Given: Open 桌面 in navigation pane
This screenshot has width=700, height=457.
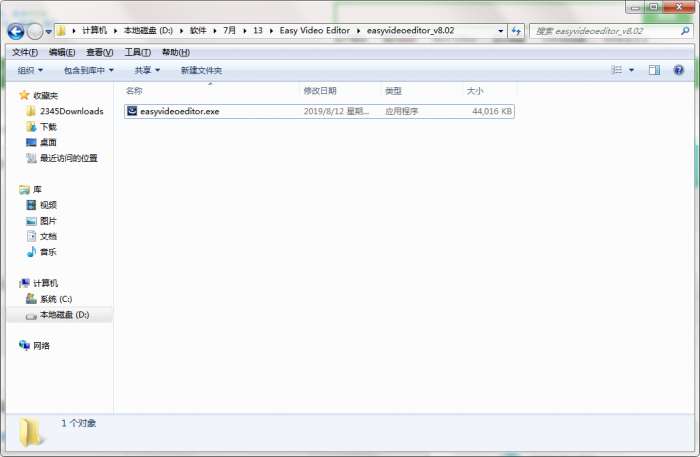Looking at the screenshot, I should 48,142.
